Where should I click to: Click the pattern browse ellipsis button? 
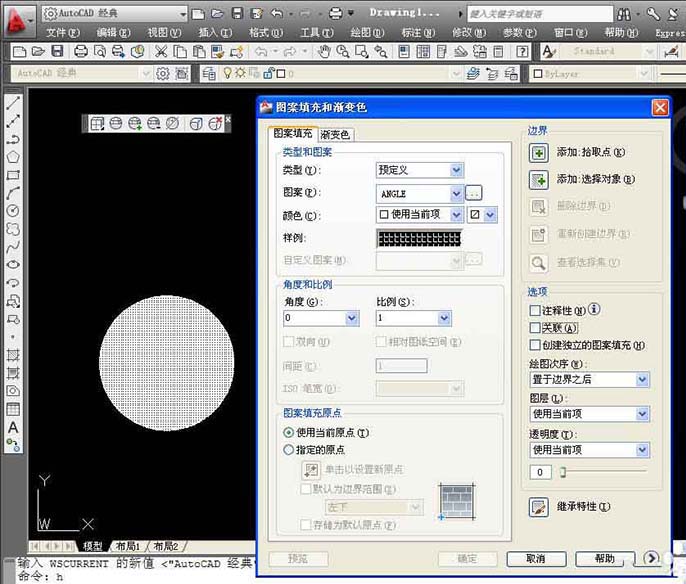pyautogui.click(x=473, y=193)
